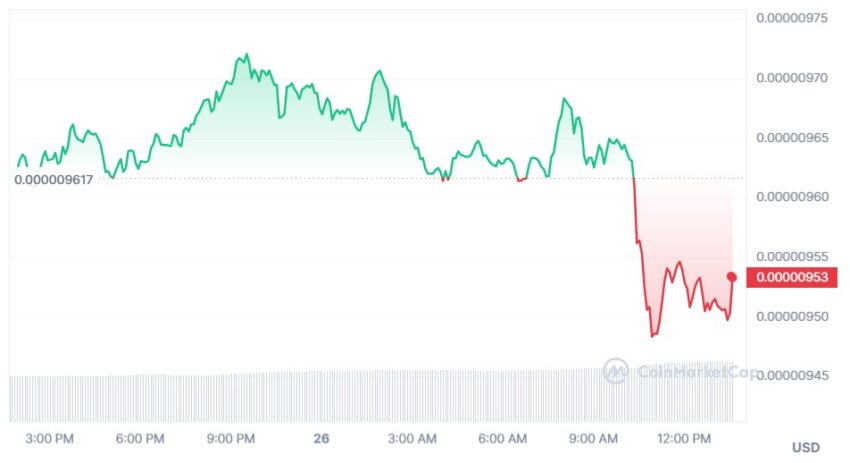Select the date marker 26 on axis
This screenshot has height=463, width=850.
tap(321, 439)
